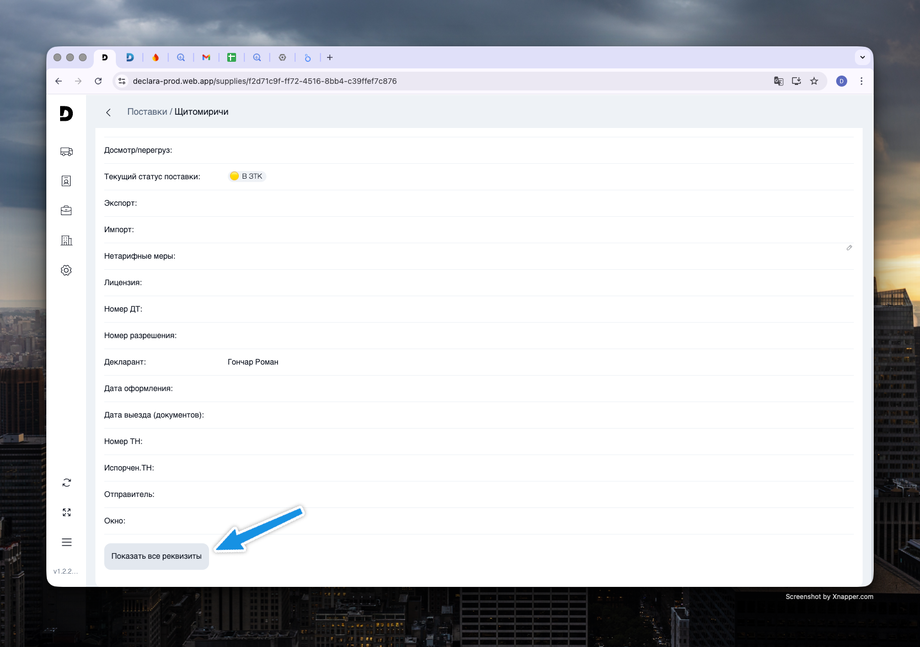Go back using the page chevron arrow

[x=109, y=112]
